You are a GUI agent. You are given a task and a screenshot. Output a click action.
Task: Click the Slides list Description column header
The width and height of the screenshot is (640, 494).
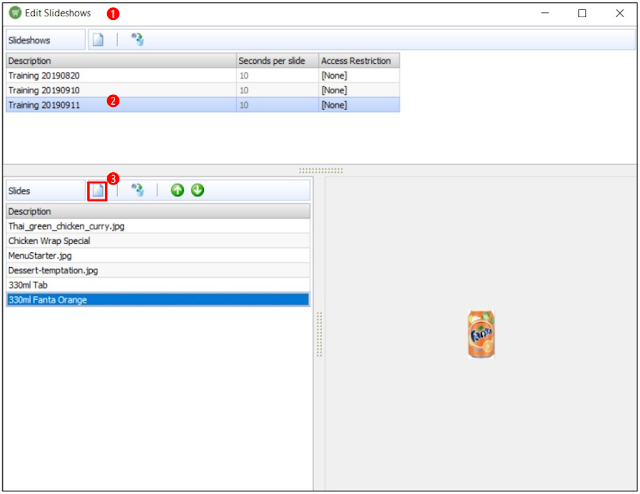(158, 211)
